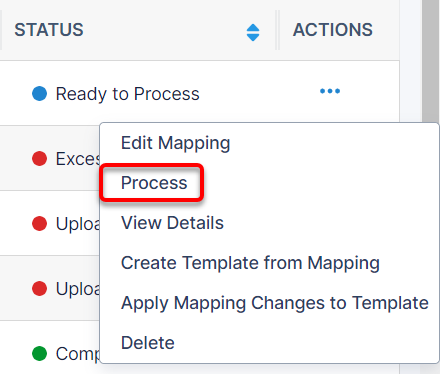Image resolution: width=440 pixels, height=374 pixels.
Task: Click the third red status dot
Action: [39, 288]
